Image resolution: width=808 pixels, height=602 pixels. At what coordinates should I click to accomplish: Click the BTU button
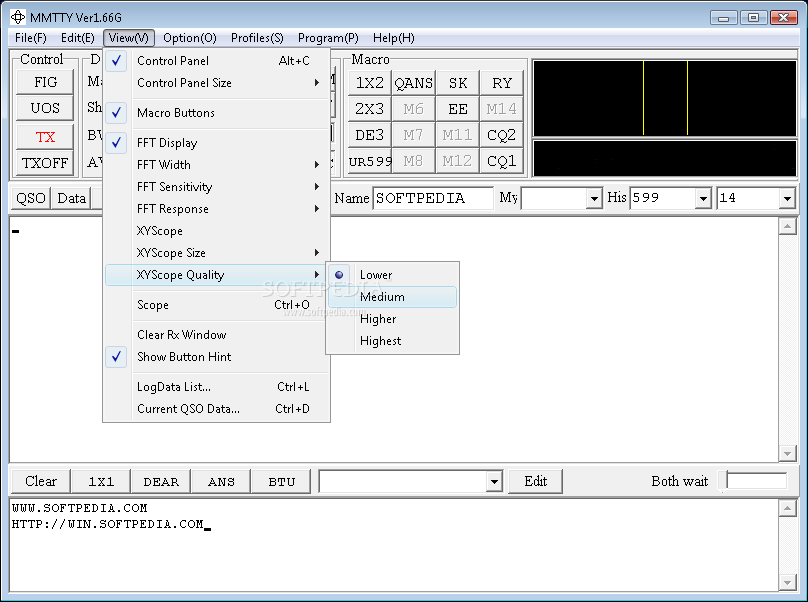[281, 481]
